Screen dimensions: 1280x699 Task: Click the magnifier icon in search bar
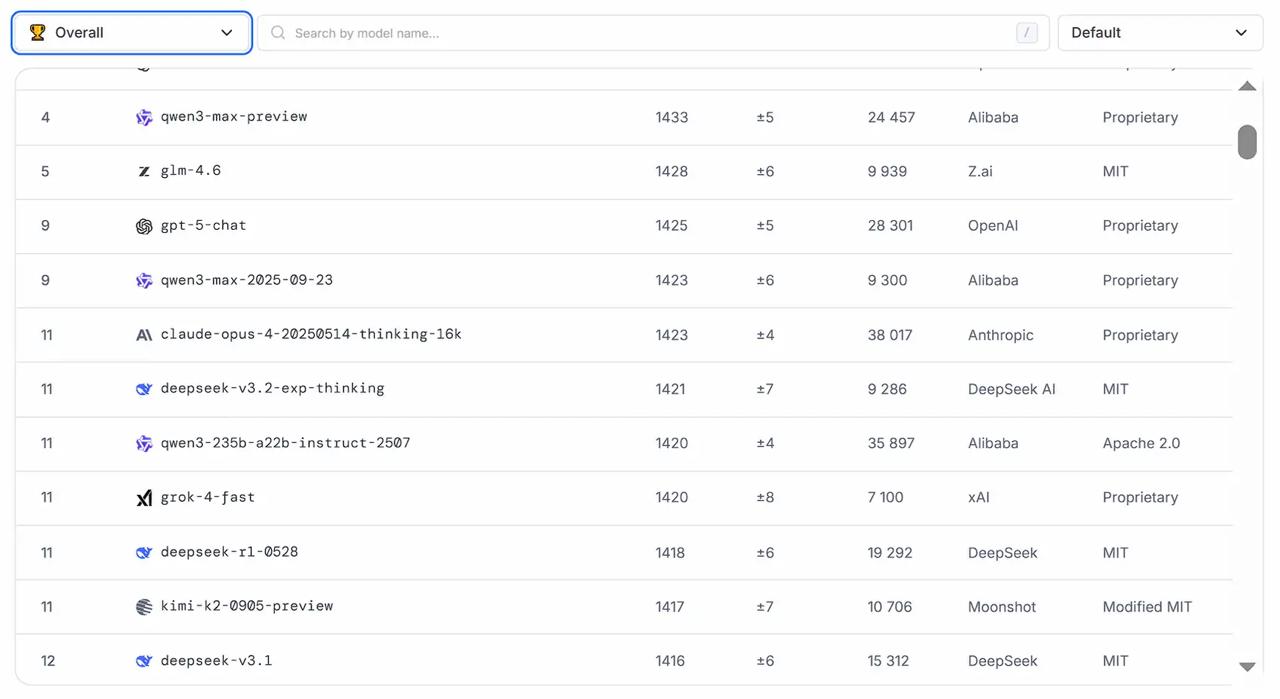[x=278, y=33]
